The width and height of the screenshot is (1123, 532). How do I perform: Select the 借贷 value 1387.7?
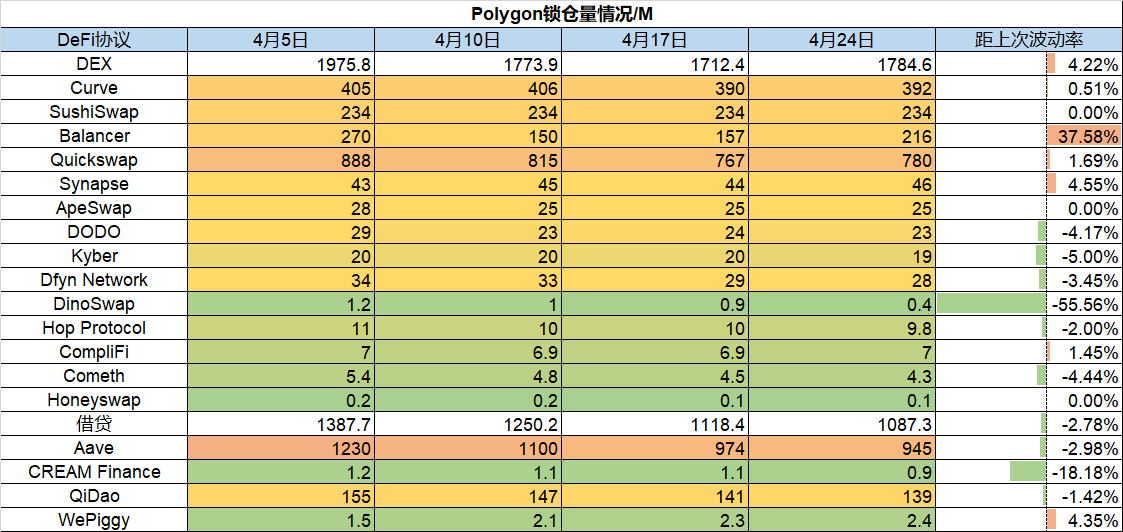(281, 424)
